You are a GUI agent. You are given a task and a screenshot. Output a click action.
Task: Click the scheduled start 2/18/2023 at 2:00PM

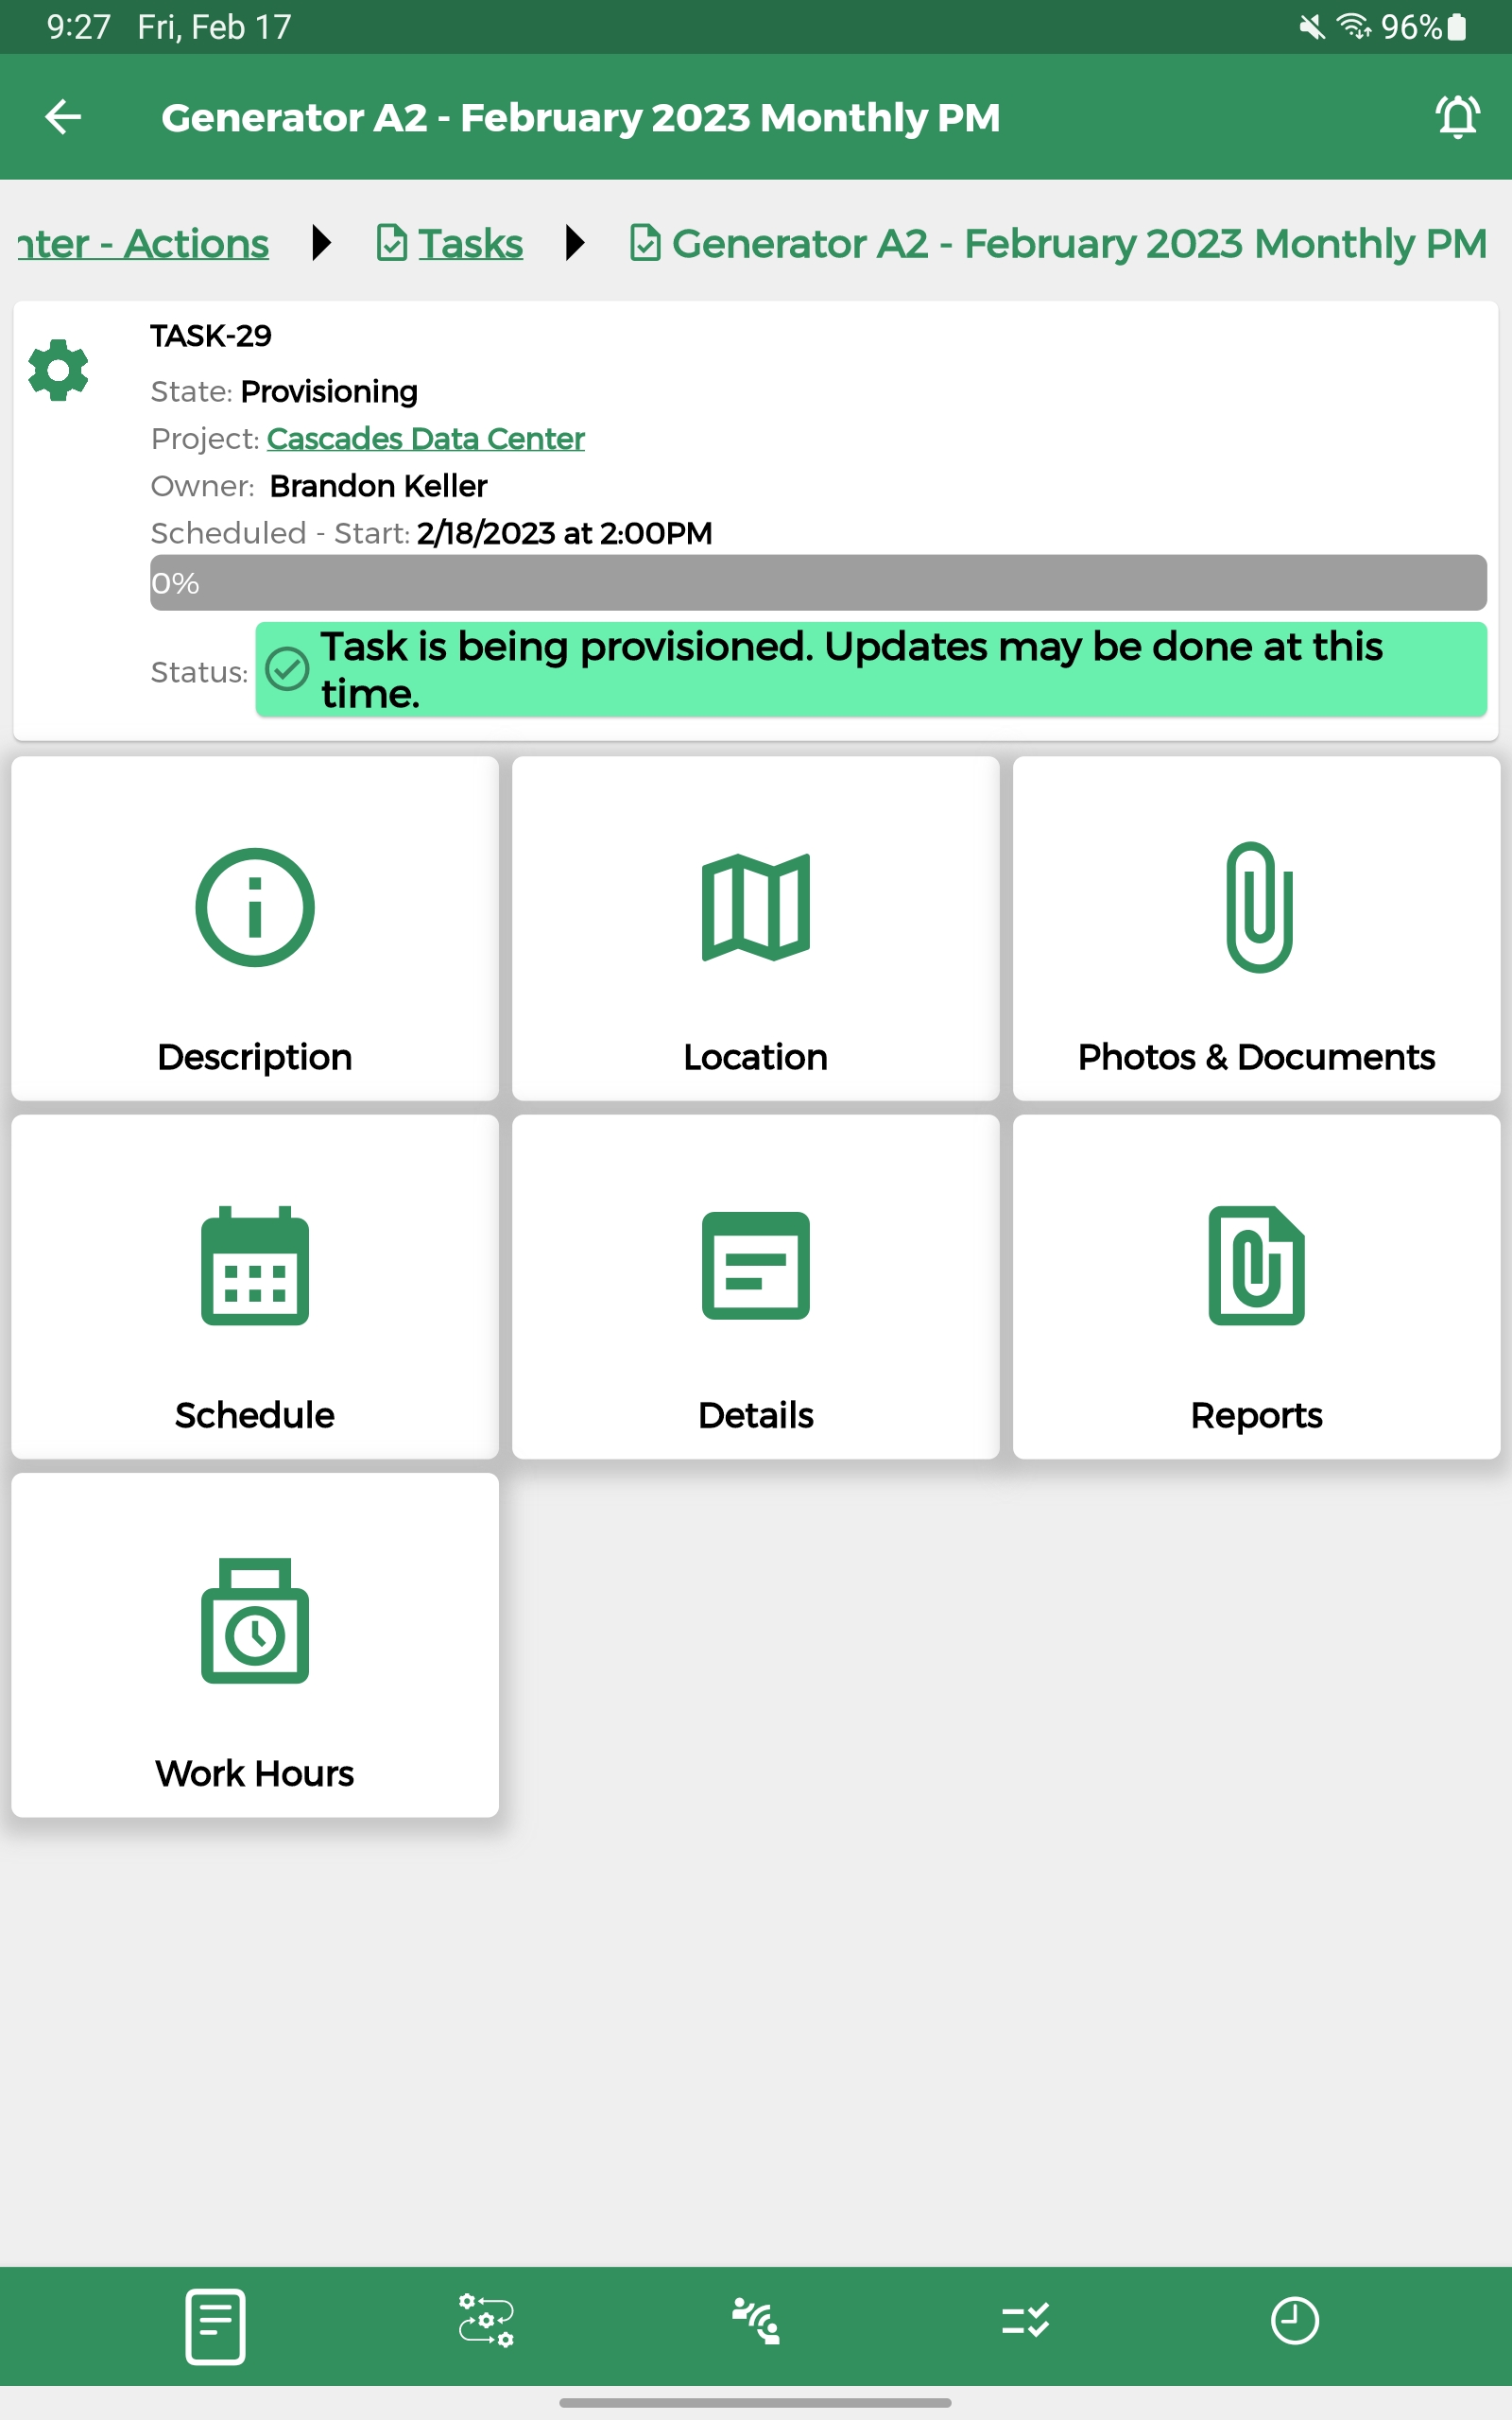pyautogui.click(x=565, y=533)
